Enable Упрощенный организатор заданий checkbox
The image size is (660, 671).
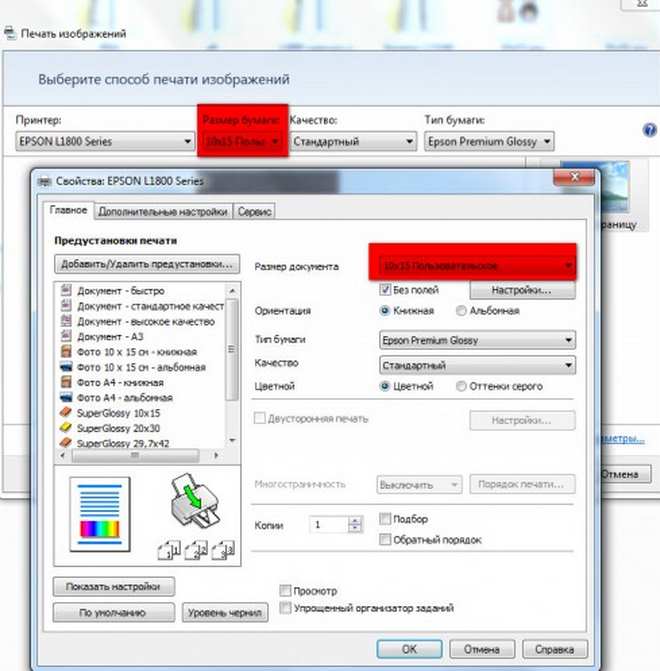tap(285, 608)
